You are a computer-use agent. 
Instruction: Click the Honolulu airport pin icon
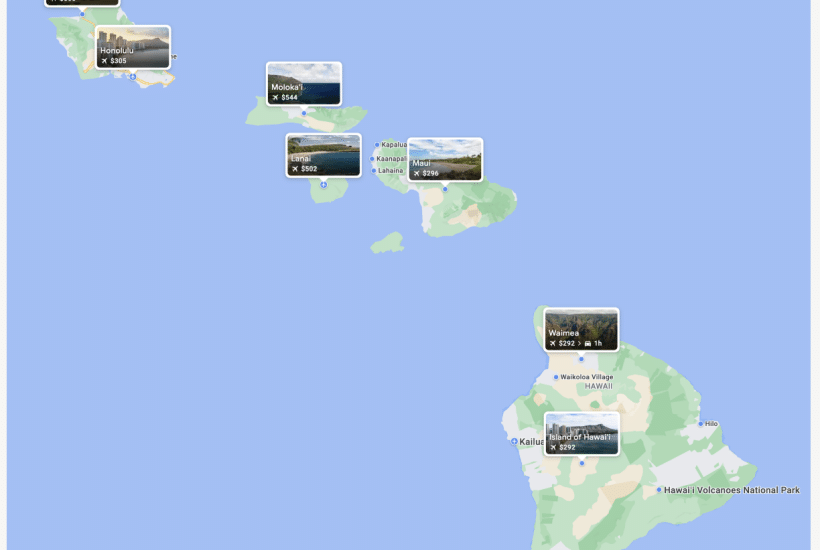pos(133,77)
